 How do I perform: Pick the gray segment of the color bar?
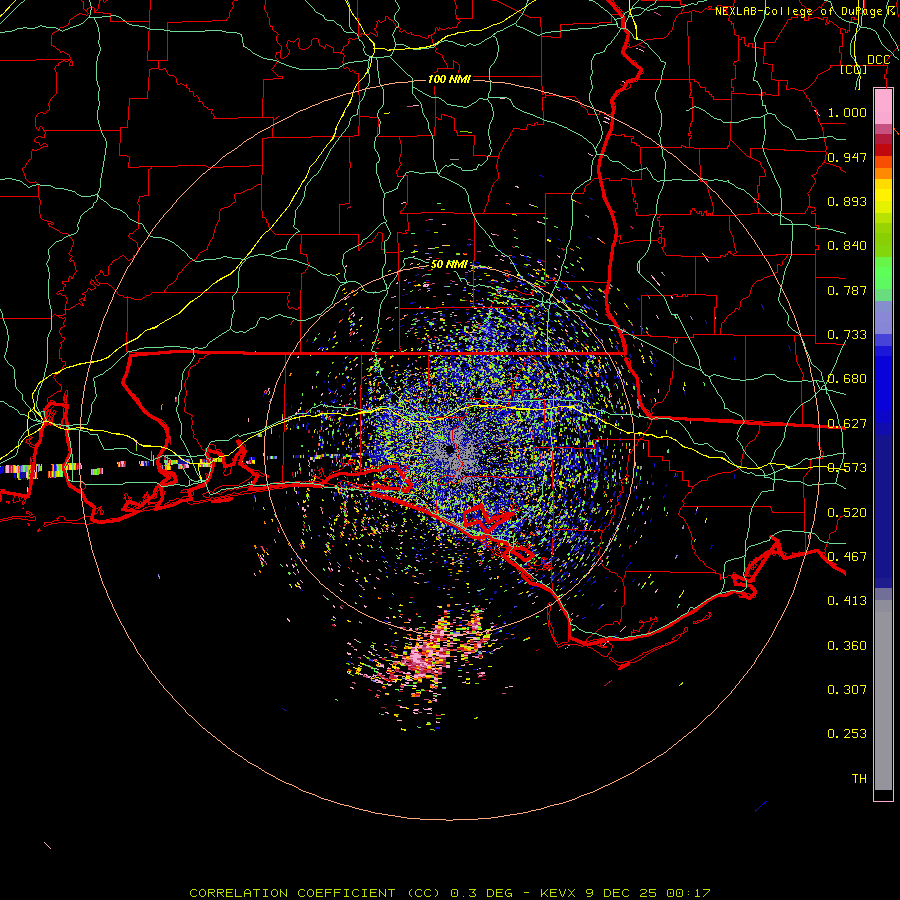[883, 695]
